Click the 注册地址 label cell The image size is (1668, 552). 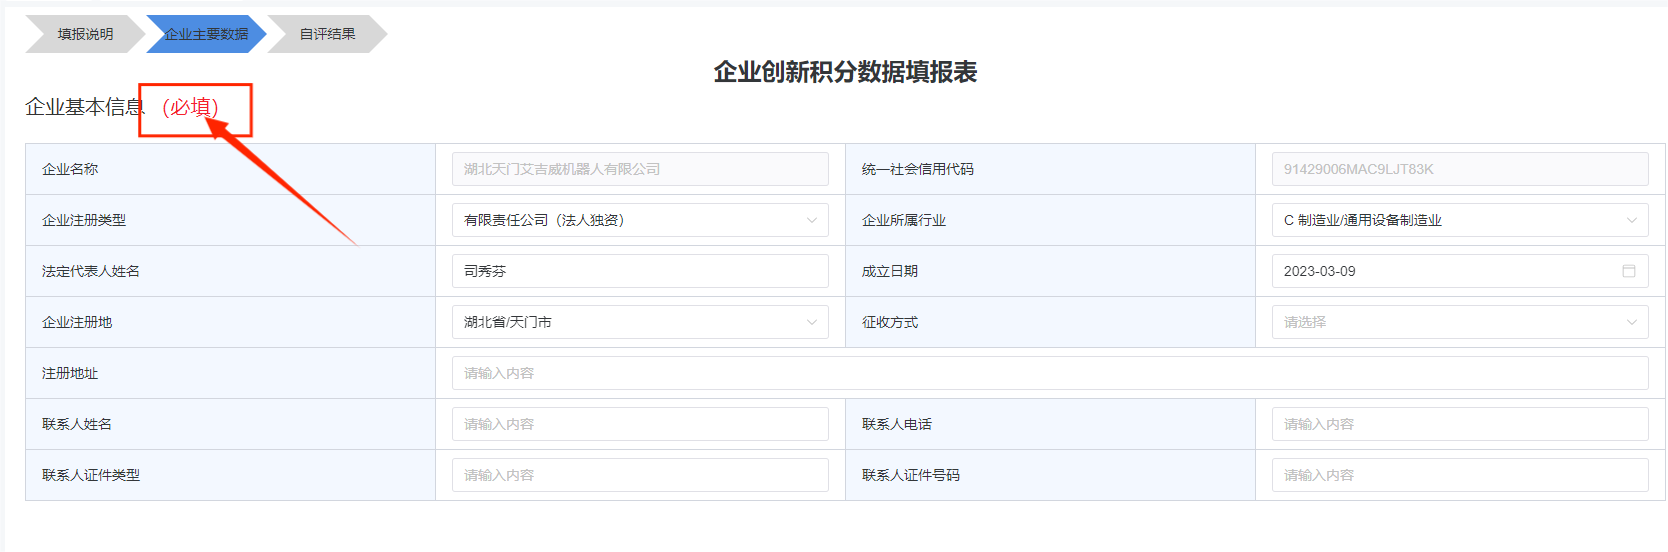(x=231, y=373)
